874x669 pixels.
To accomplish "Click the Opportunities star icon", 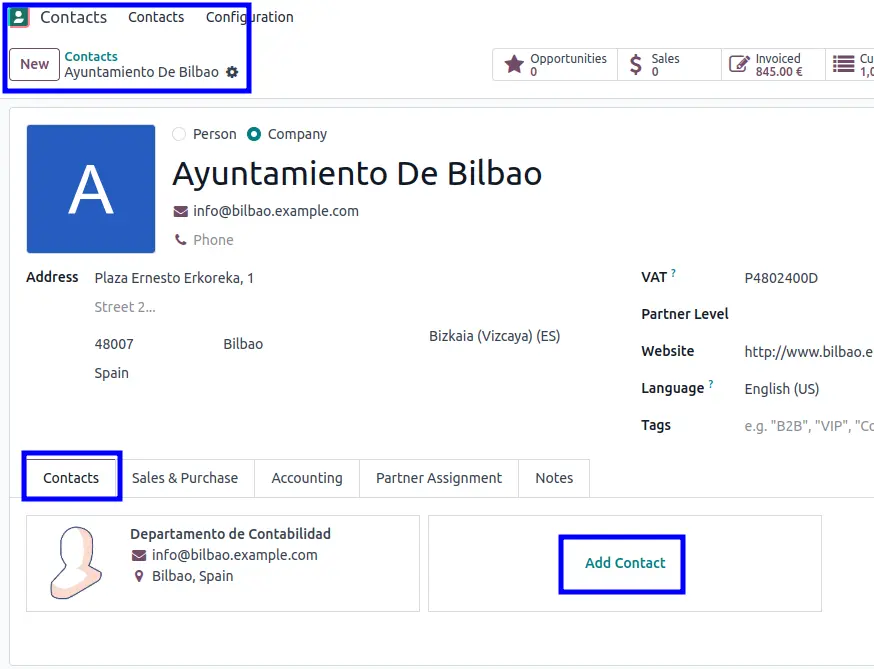I will [514, 64].
